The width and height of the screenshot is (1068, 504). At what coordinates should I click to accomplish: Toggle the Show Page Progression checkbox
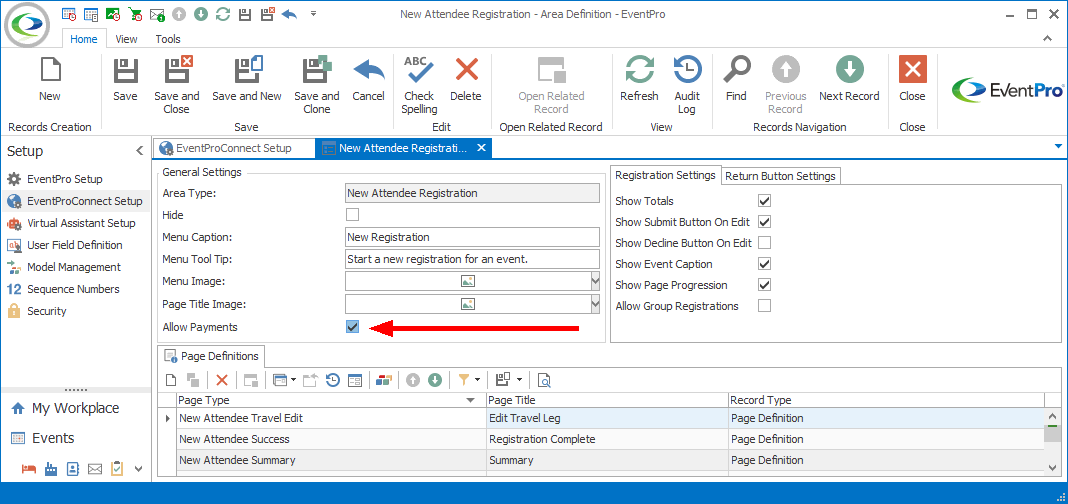click(764, 285)
